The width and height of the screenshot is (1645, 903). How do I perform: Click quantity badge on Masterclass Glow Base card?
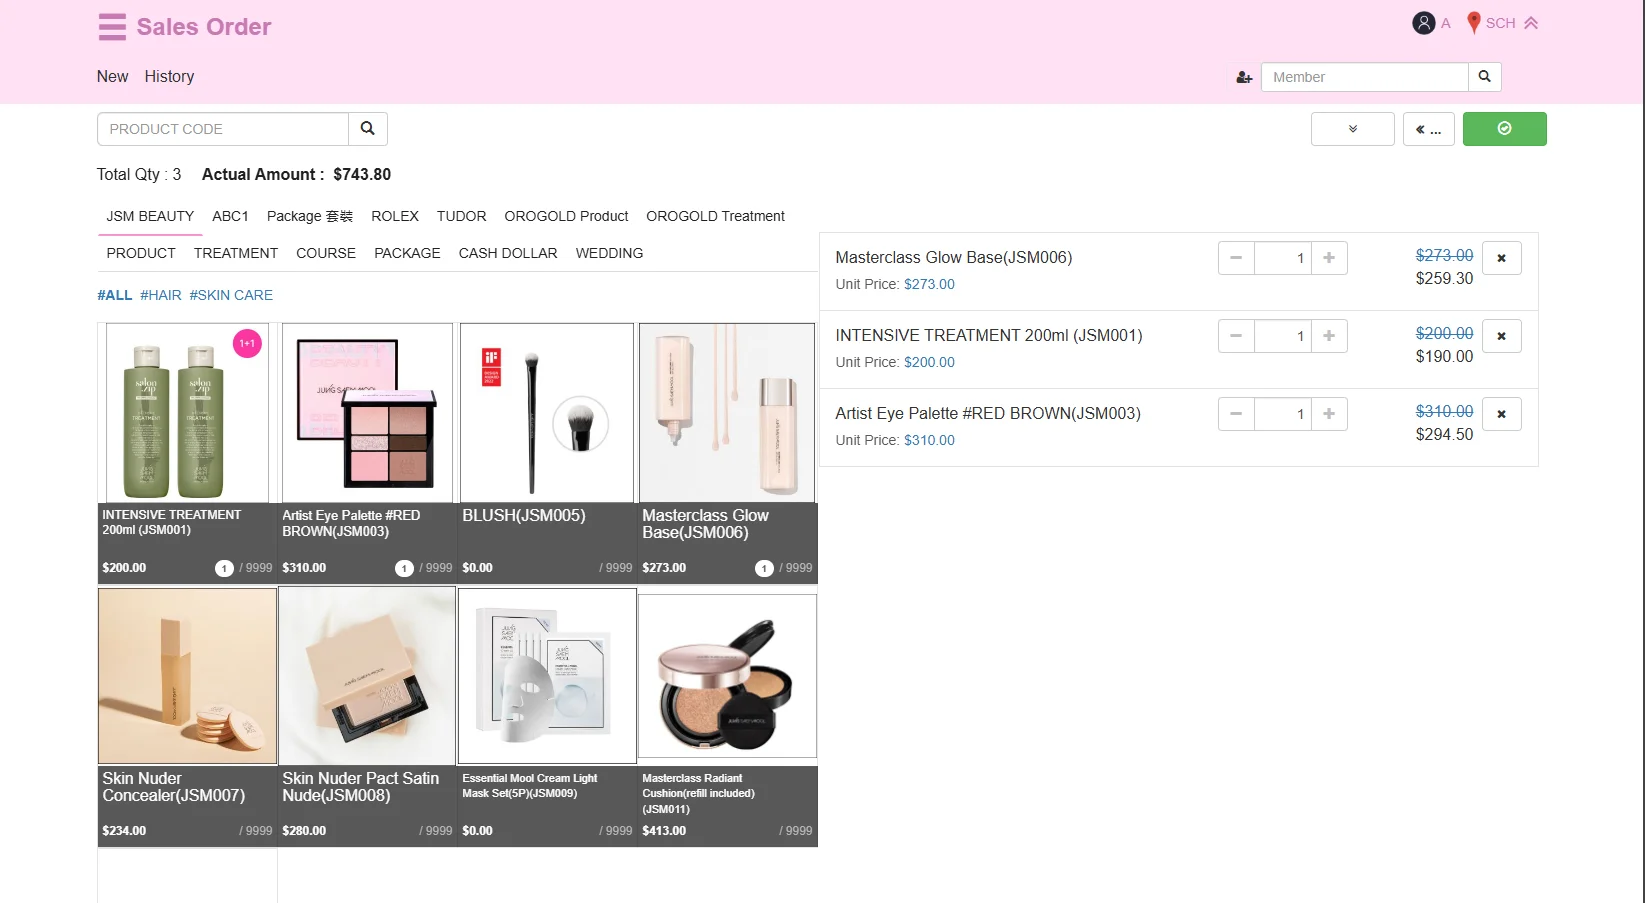coord(764,568)
